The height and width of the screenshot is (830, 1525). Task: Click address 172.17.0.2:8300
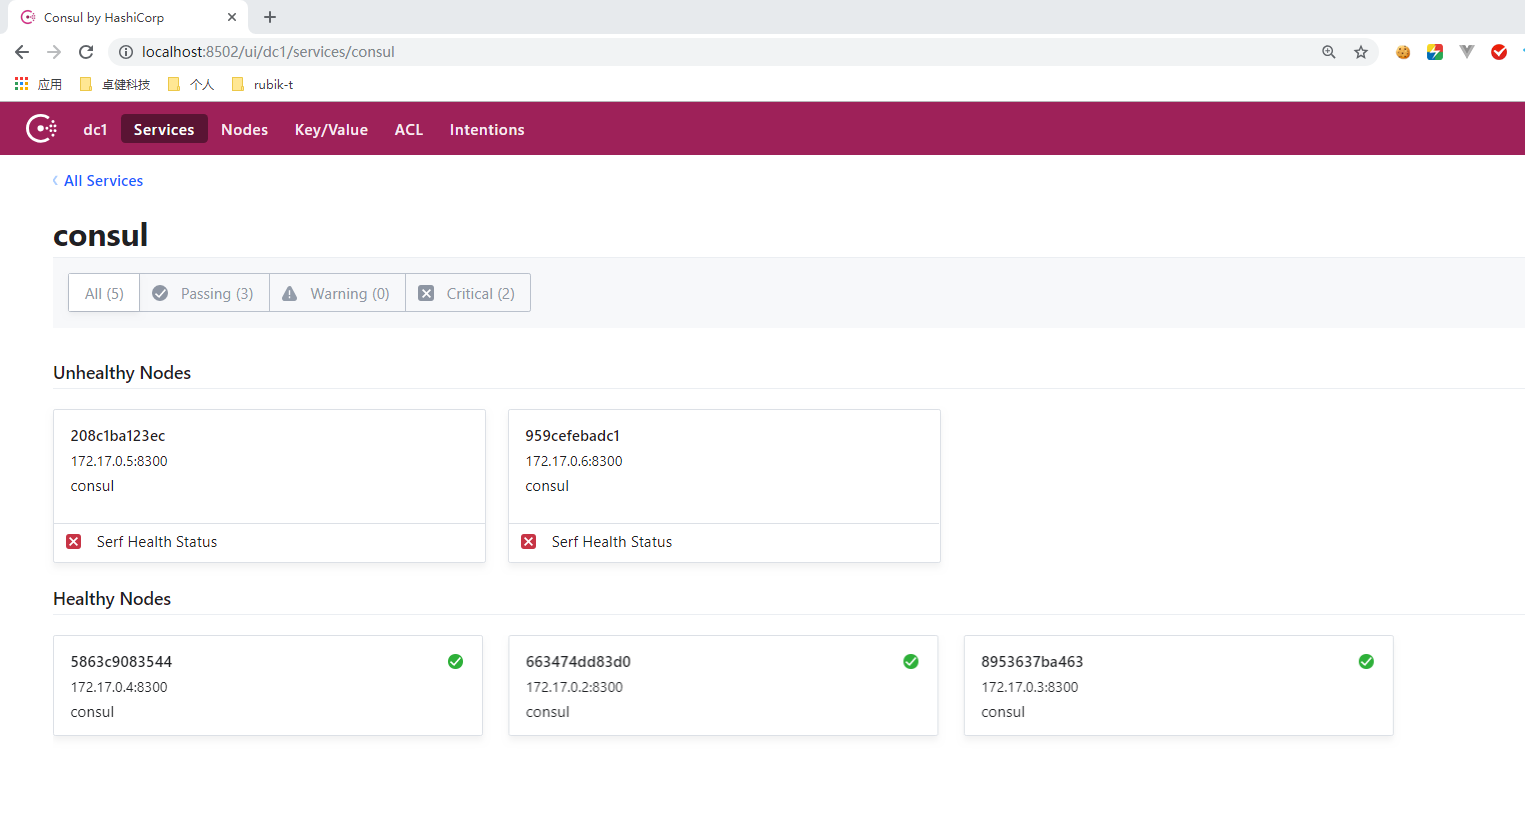point(574,687)
